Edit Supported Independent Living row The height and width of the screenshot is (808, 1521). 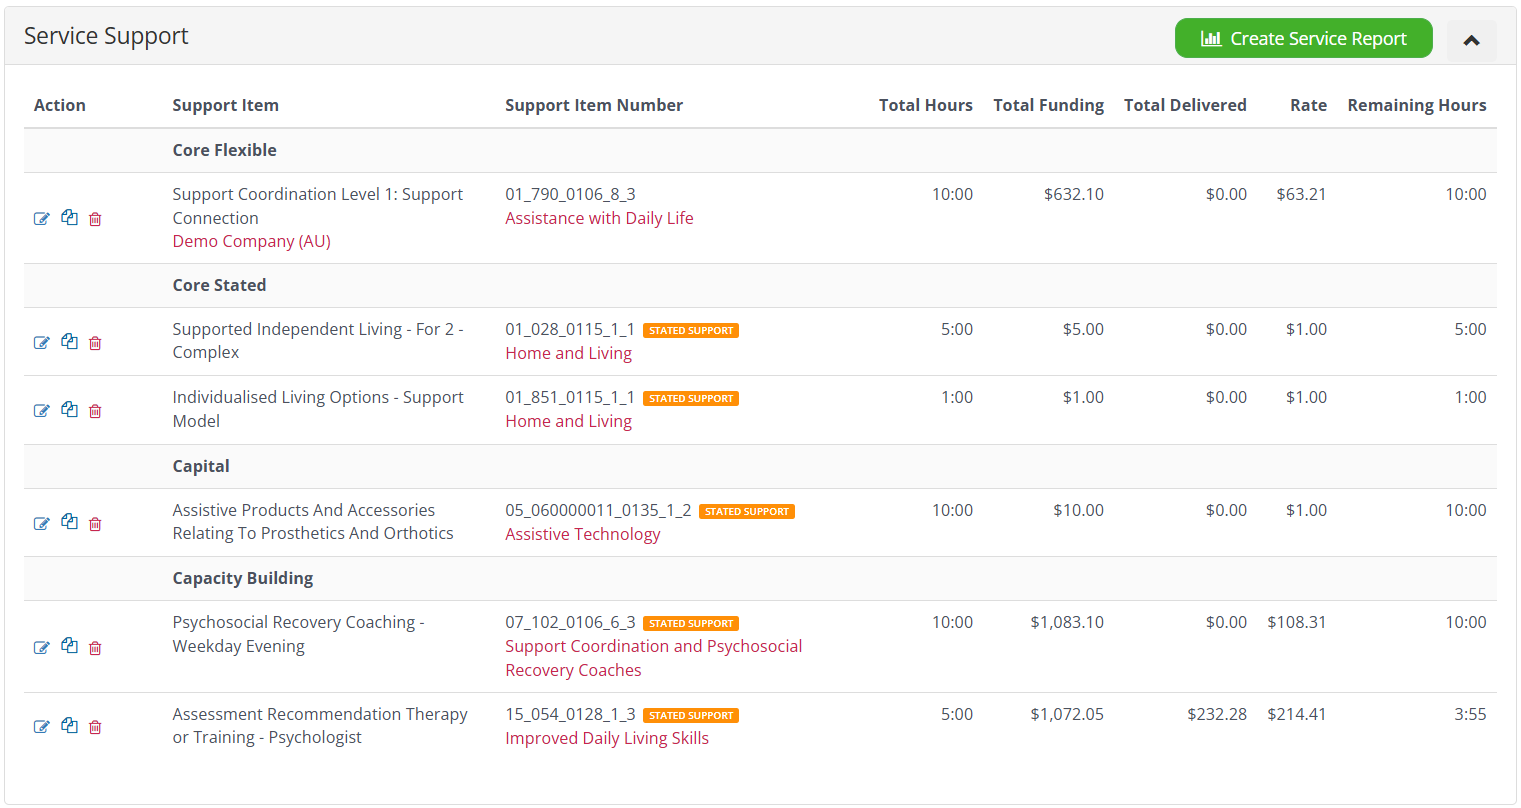(x=42, y=343)
